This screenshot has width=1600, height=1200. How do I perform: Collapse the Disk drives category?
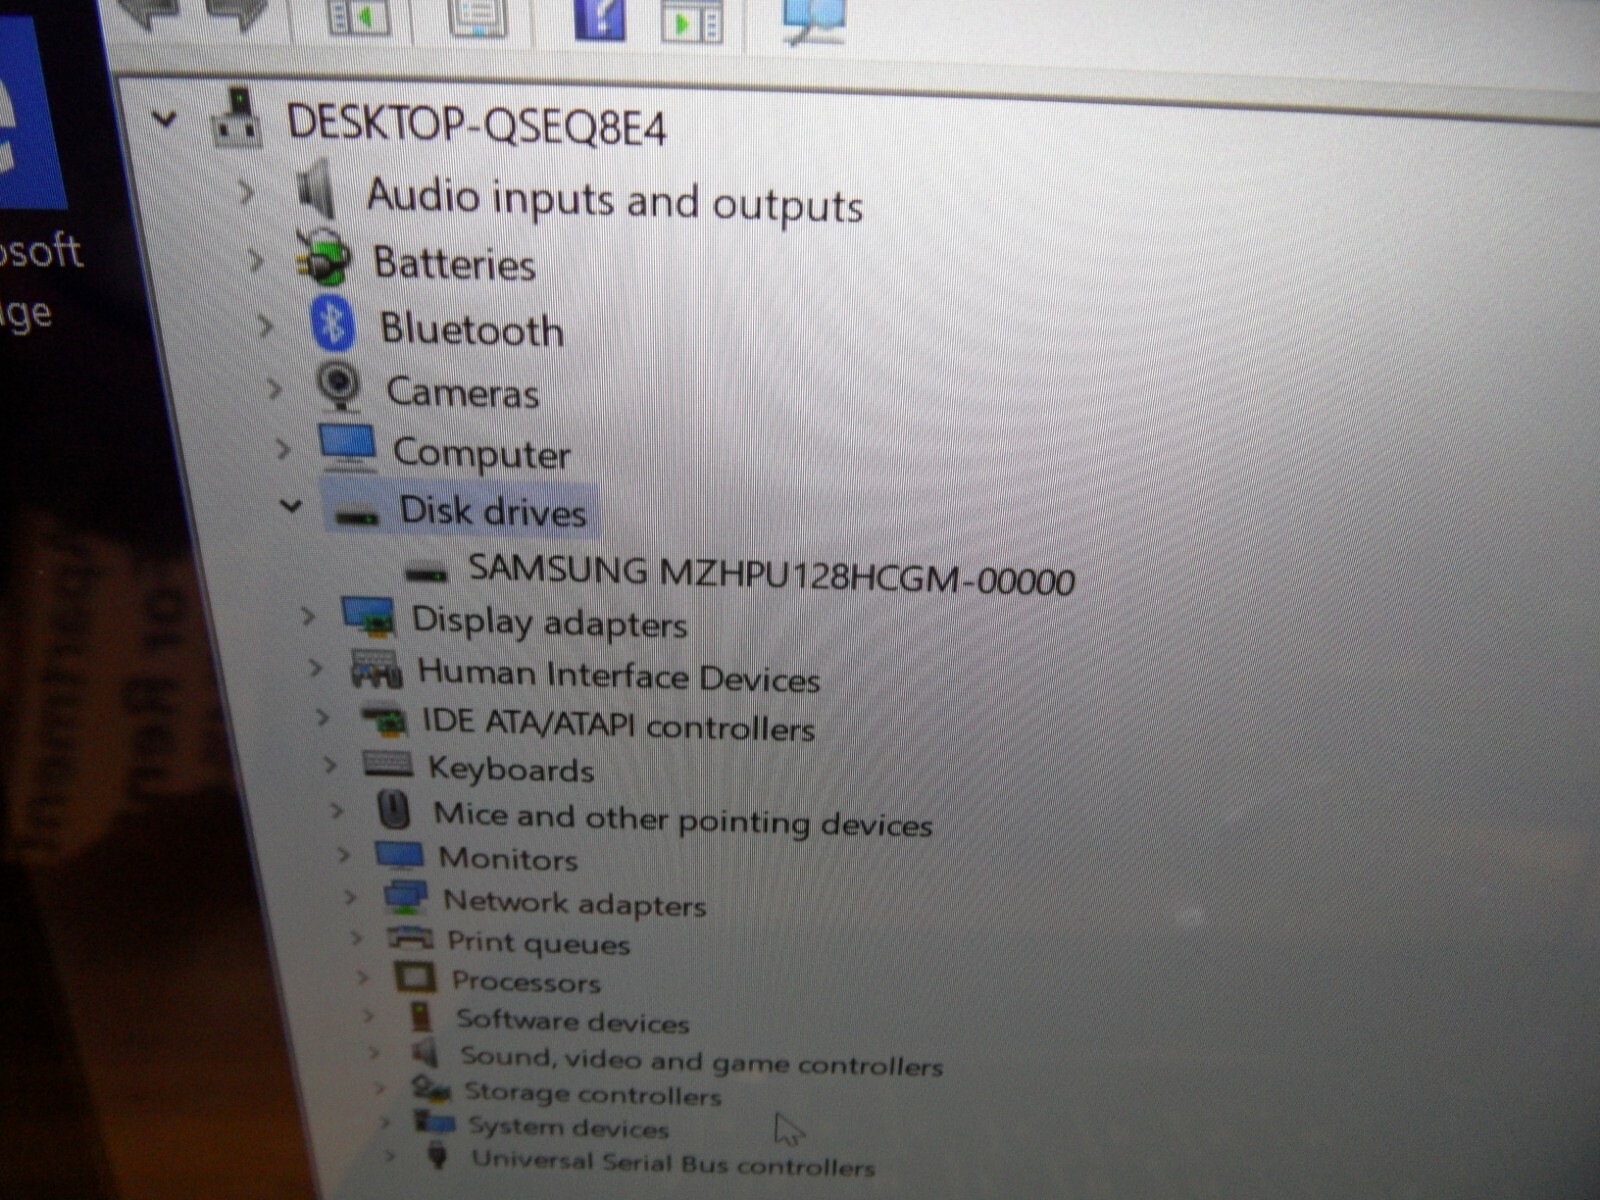(x=291, y=506)
